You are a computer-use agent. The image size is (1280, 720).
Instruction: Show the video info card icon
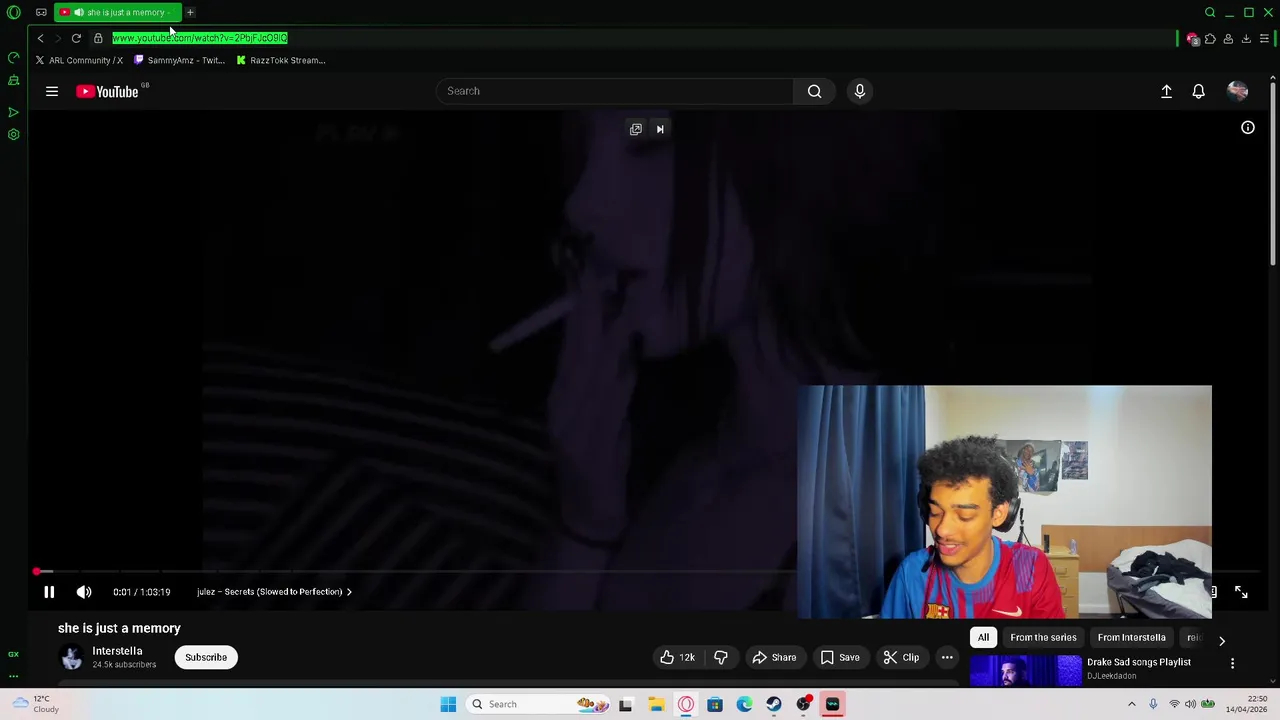pyautogui.click(x=1248, y=128)
